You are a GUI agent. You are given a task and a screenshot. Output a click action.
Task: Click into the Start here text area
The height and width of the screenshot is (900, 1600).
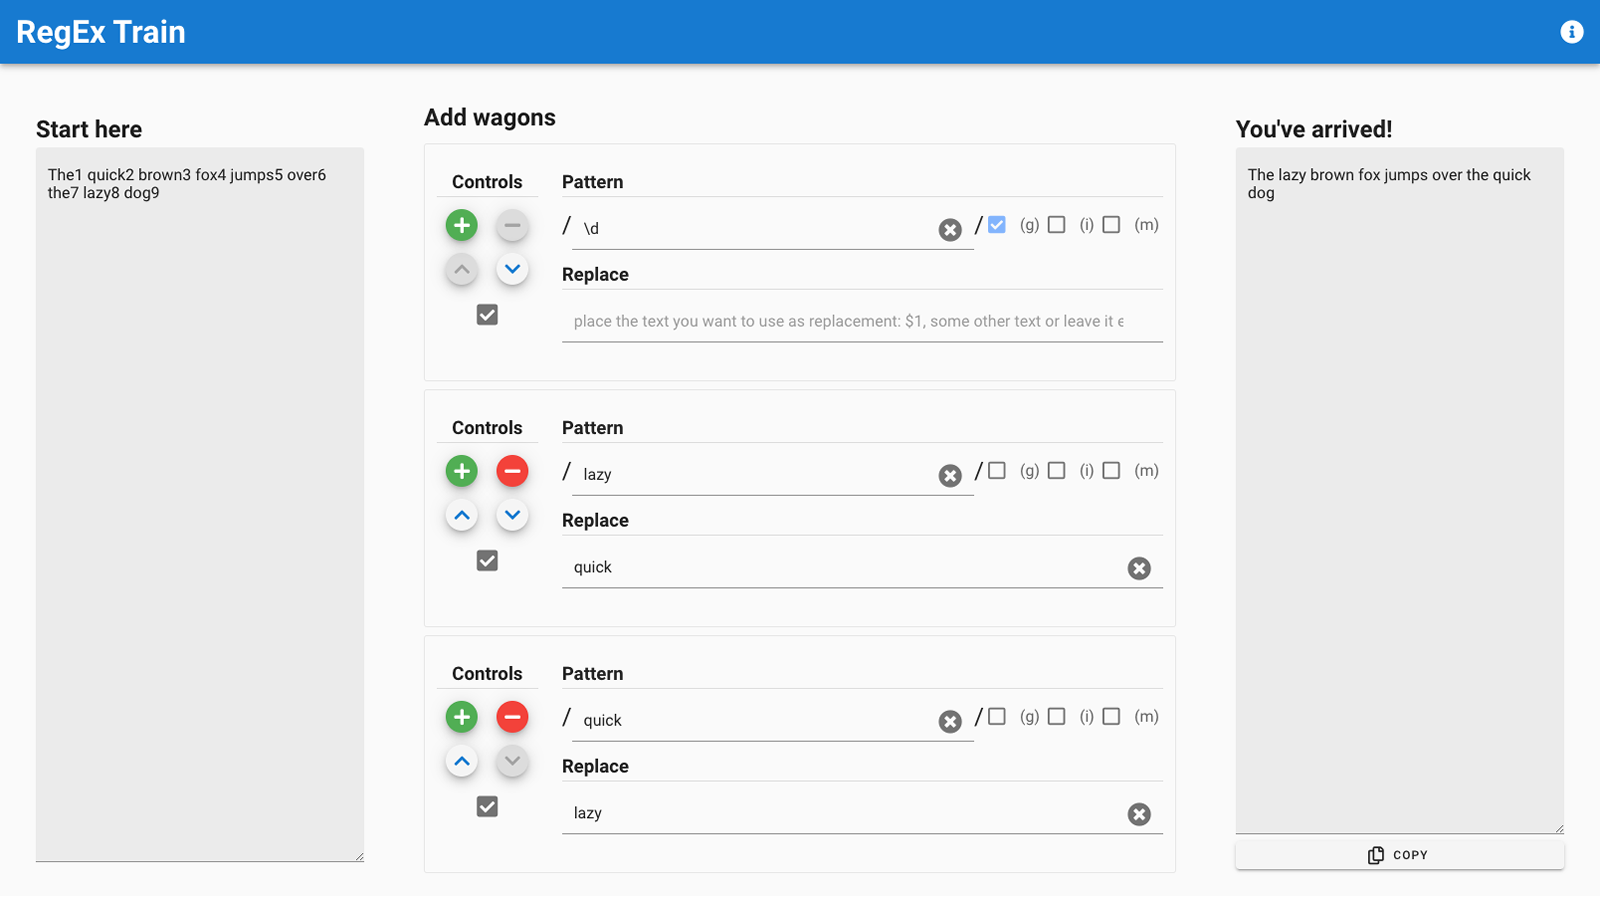pyautogui.click(x=200, y=505)
